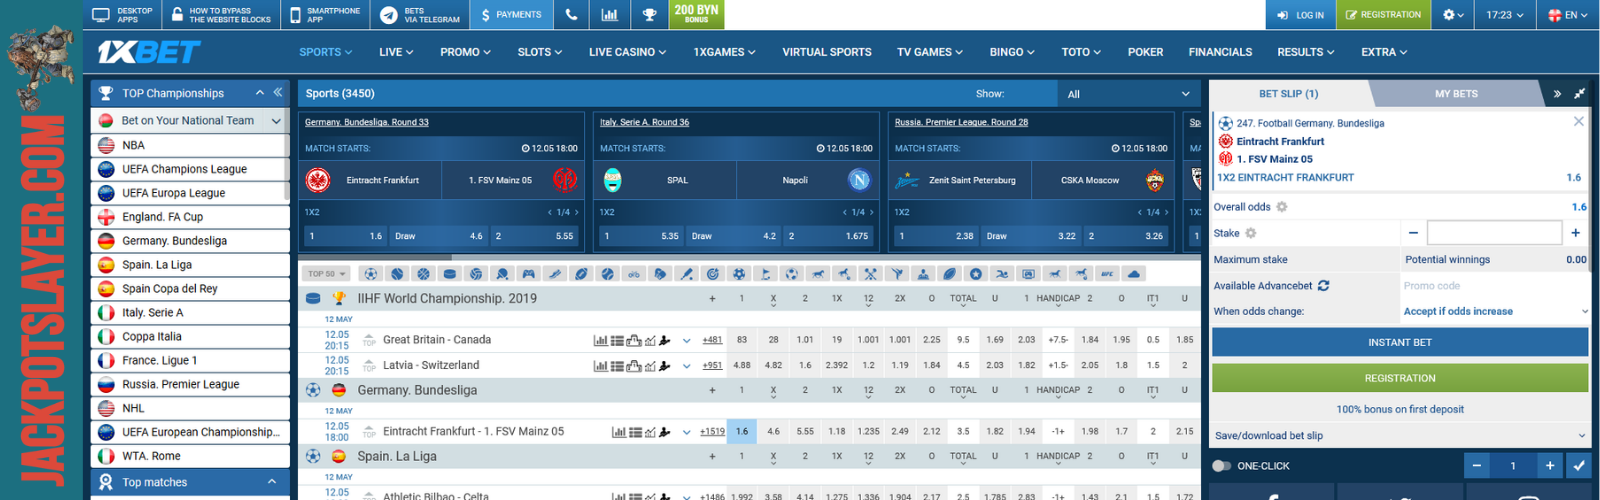This screenshot has width=1600, height=500.
Task: Filter sports by the darts target icon
Action: click(x=712, y=273)
